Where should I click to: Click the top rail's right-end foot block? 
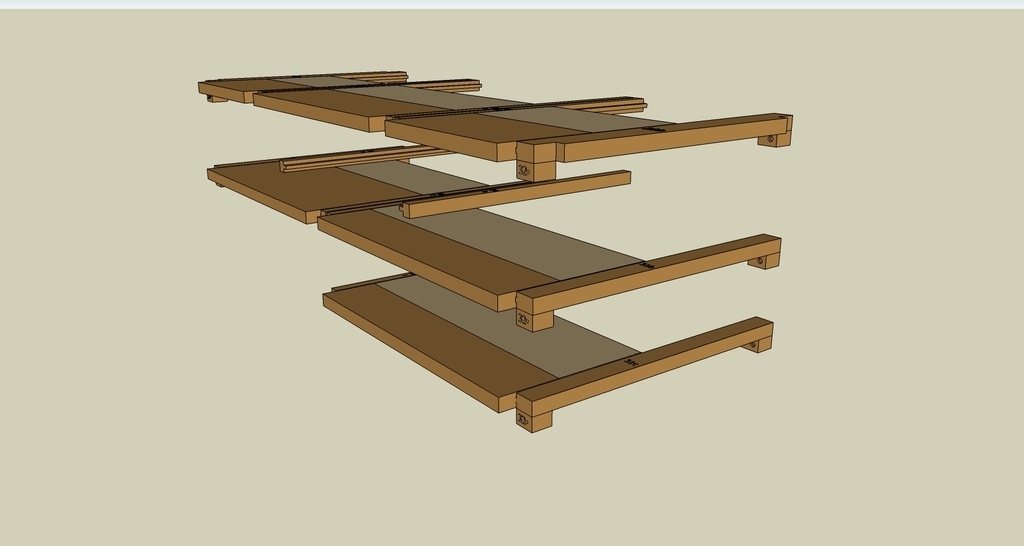coord(775,138)
